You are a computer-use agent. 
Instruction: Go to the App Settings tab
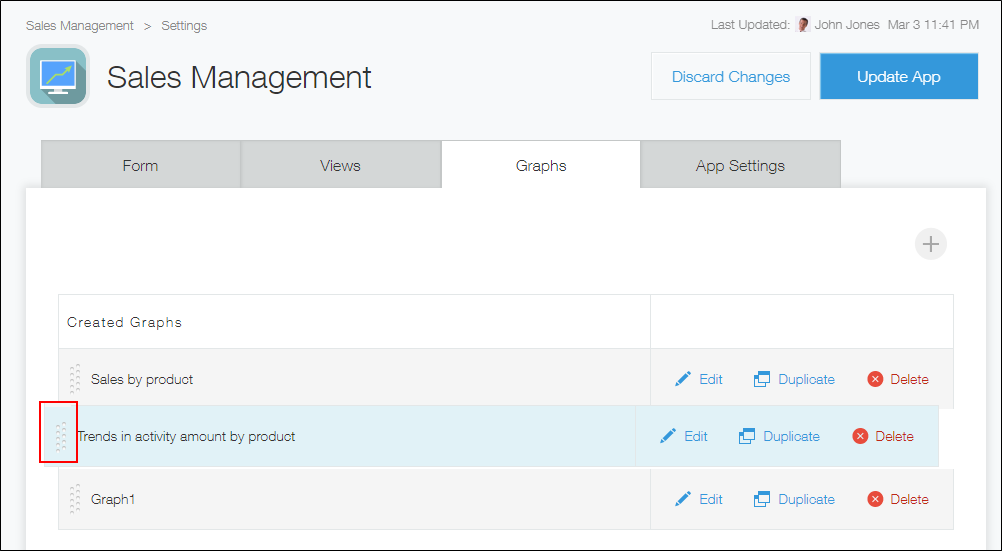pyautogui.click(x=740, y=165)
